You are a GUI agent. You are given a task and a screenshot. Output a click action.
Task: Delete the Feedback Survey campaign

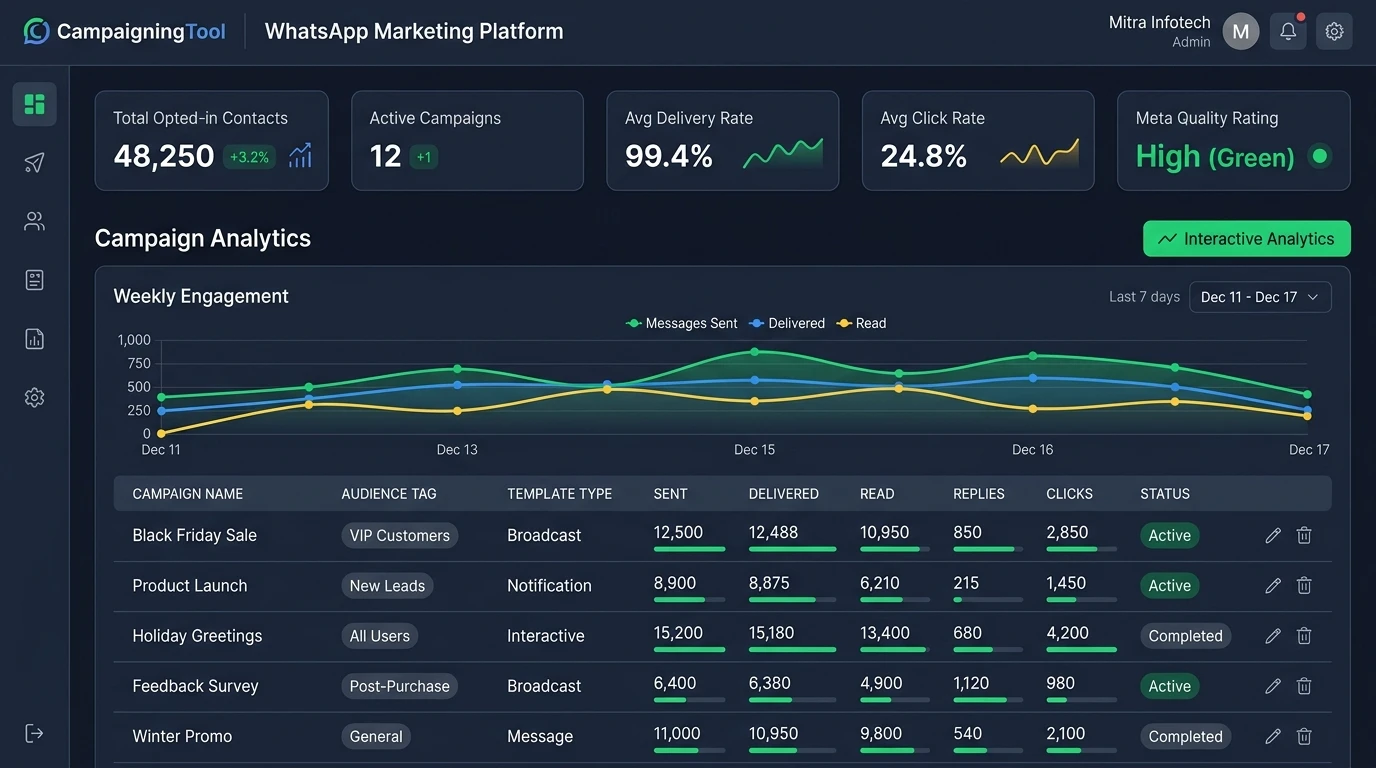click(1304, 686)
